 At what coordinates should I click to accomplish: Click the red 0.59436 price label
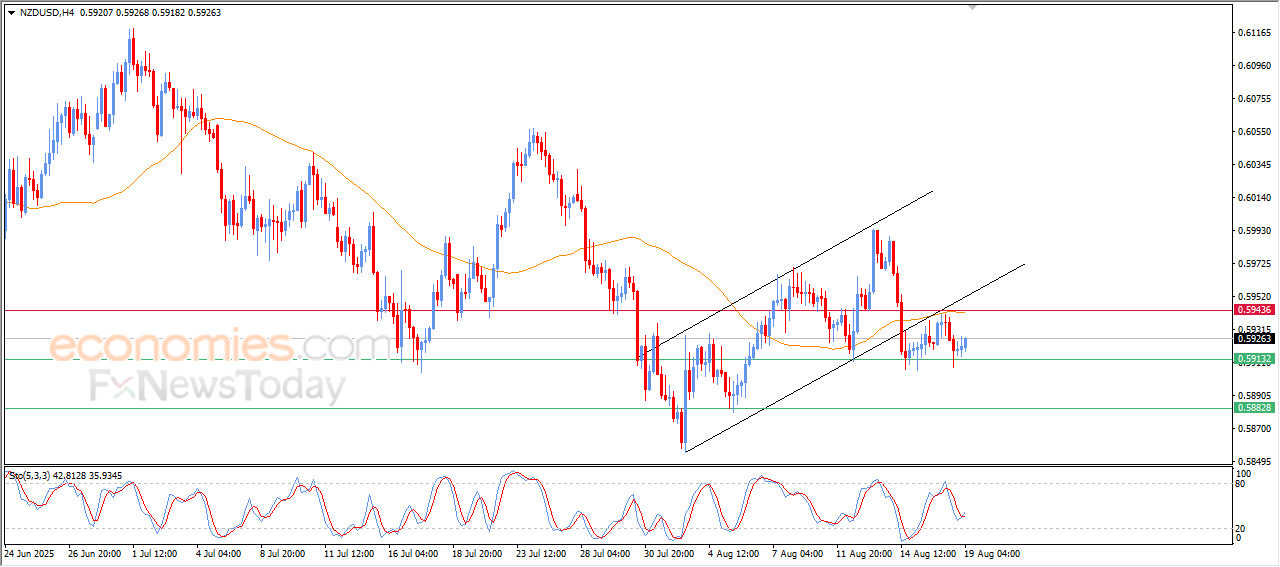coord(1252,311)
